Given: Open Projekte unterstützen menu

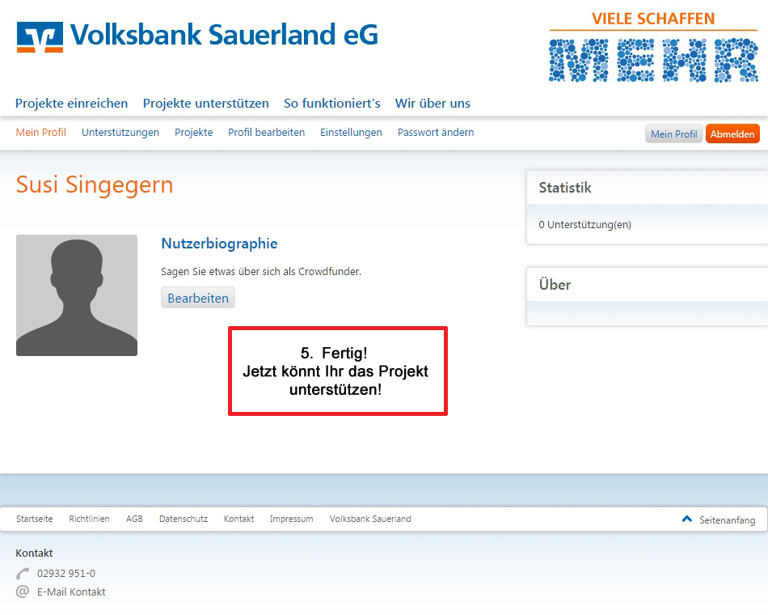Looking at the screenshot, I should (x=206, y=103).
